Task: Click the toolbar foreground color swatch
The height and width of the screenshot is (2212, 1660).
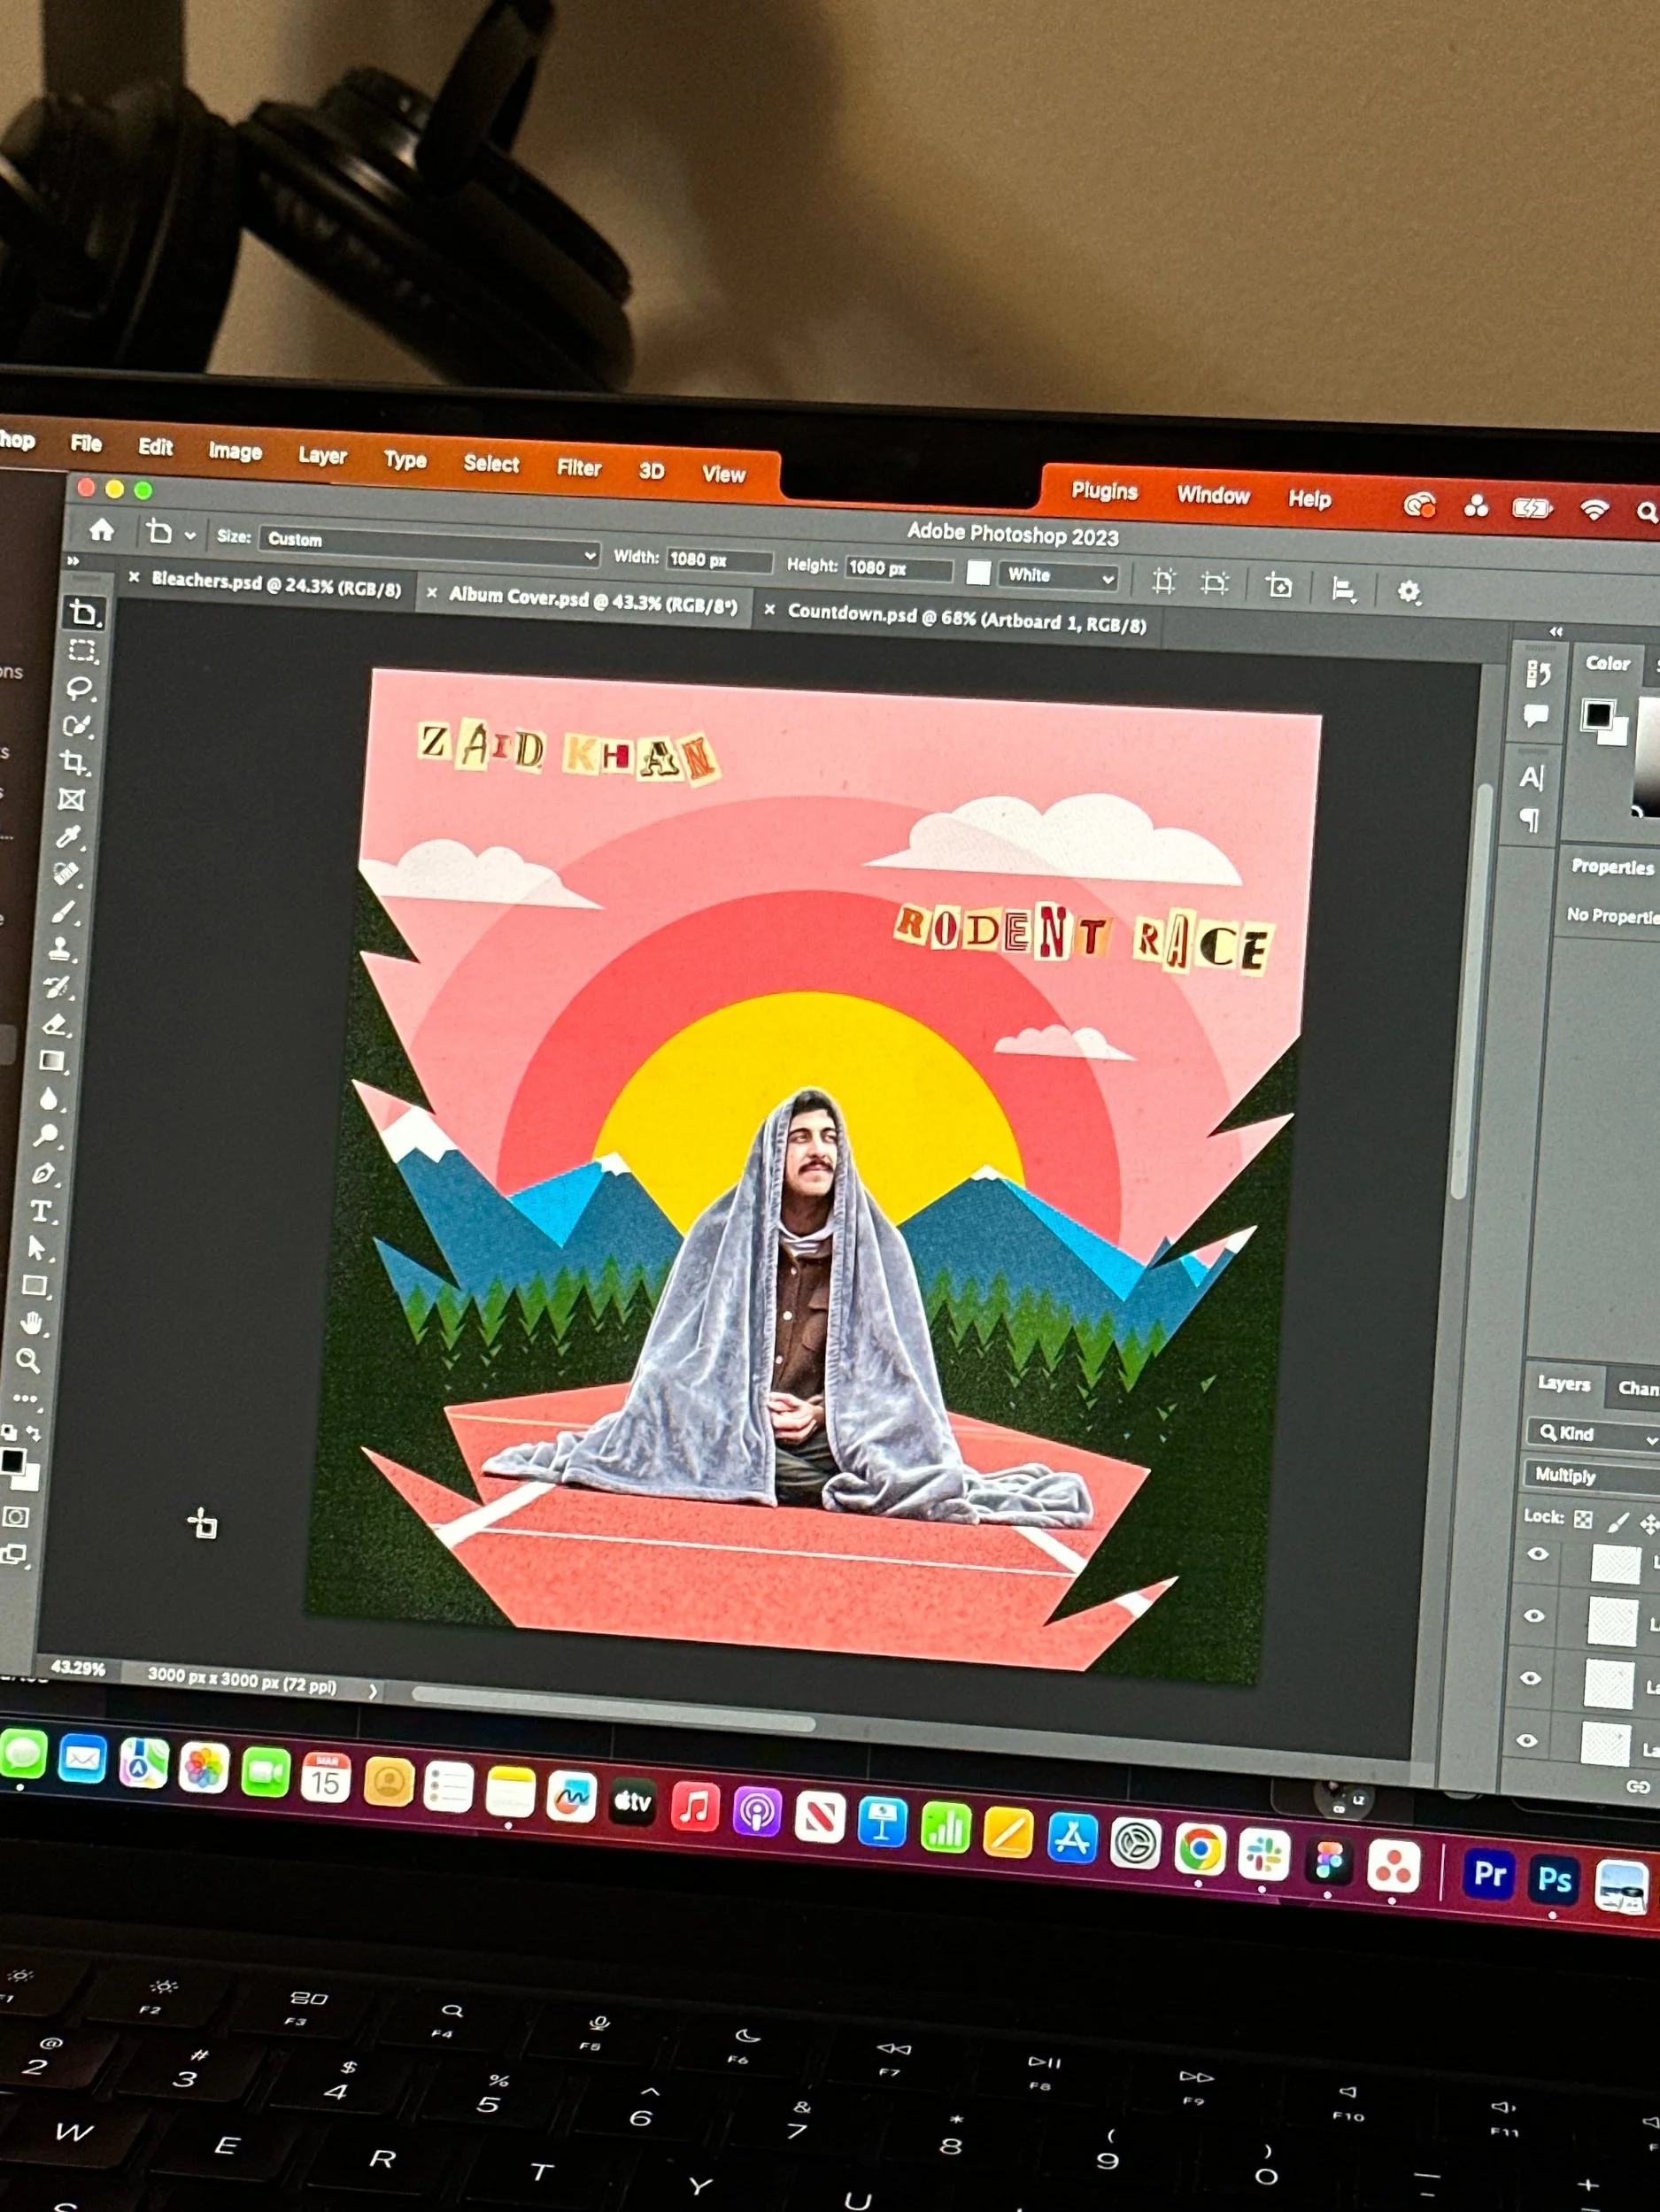Action: pos(12,1461)
